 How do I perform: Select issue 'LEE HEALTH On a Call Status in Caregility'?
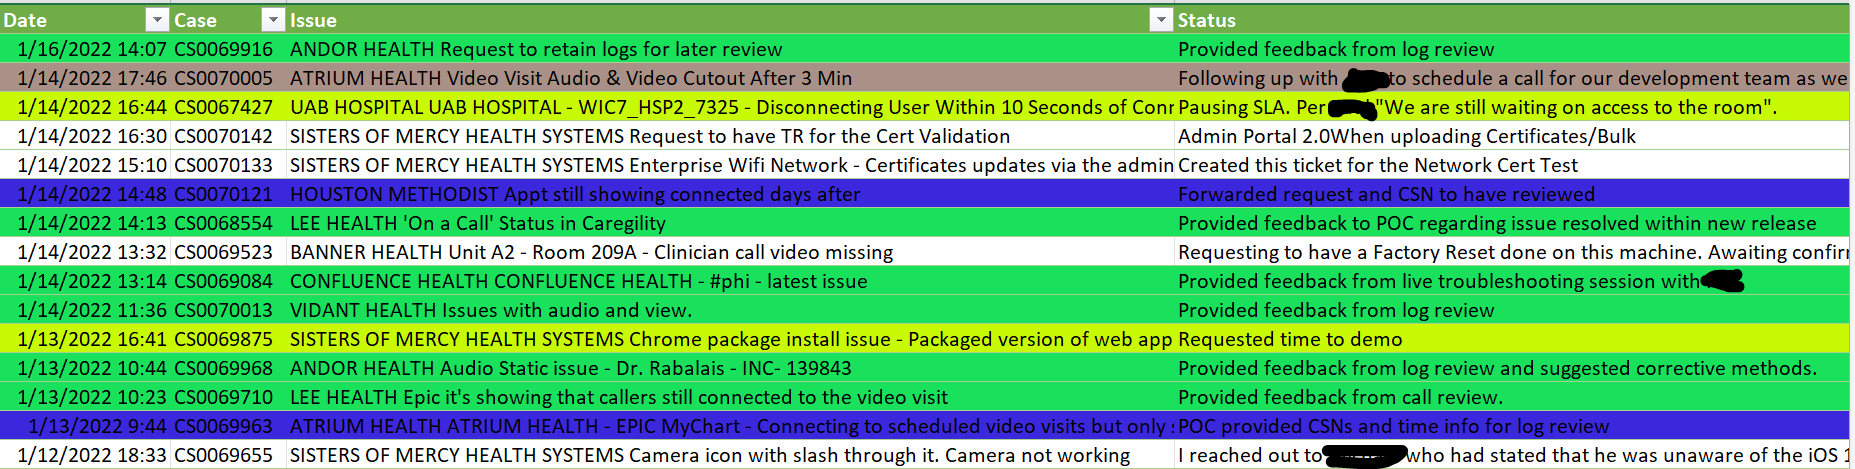point(731,223)
